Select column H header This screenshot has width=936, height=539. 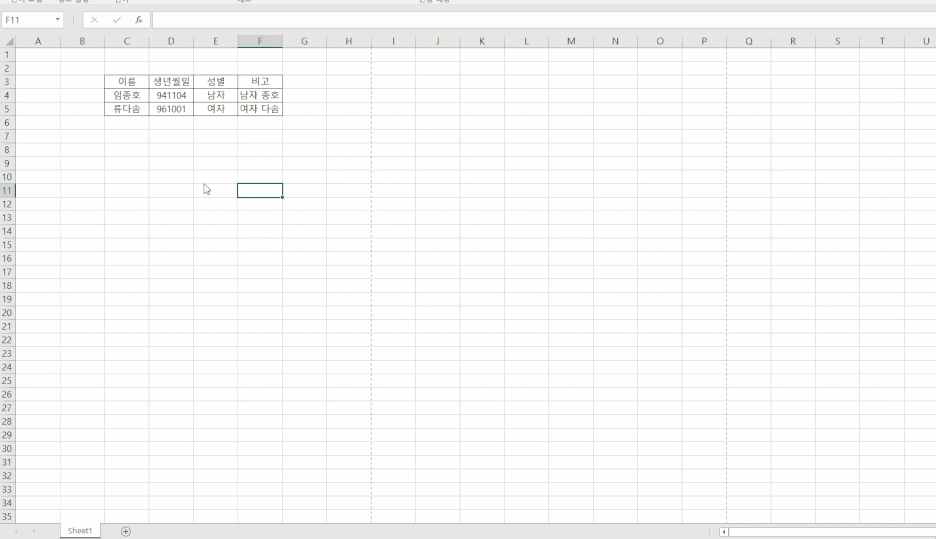tap(349, 41)
